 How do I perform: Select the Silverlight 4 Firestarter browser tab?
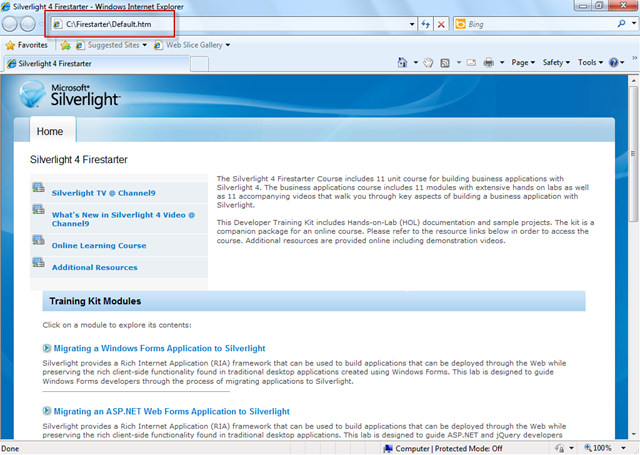click(x=96, y=64)
